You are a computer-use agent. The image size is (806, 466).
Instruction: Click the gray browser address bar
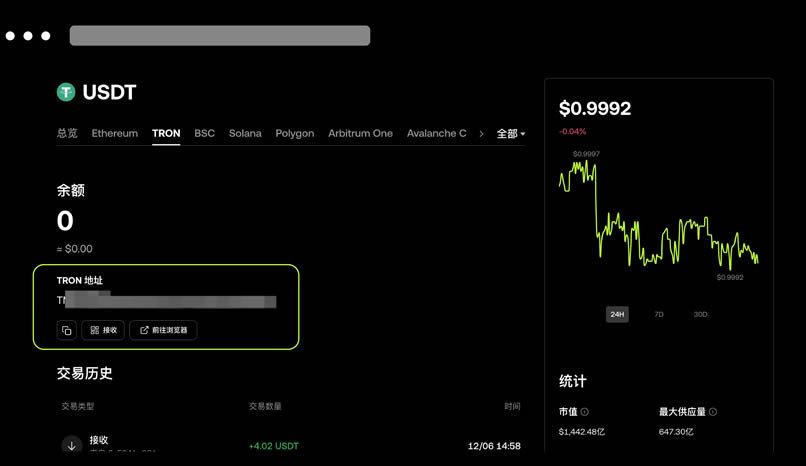pos(220,36)
